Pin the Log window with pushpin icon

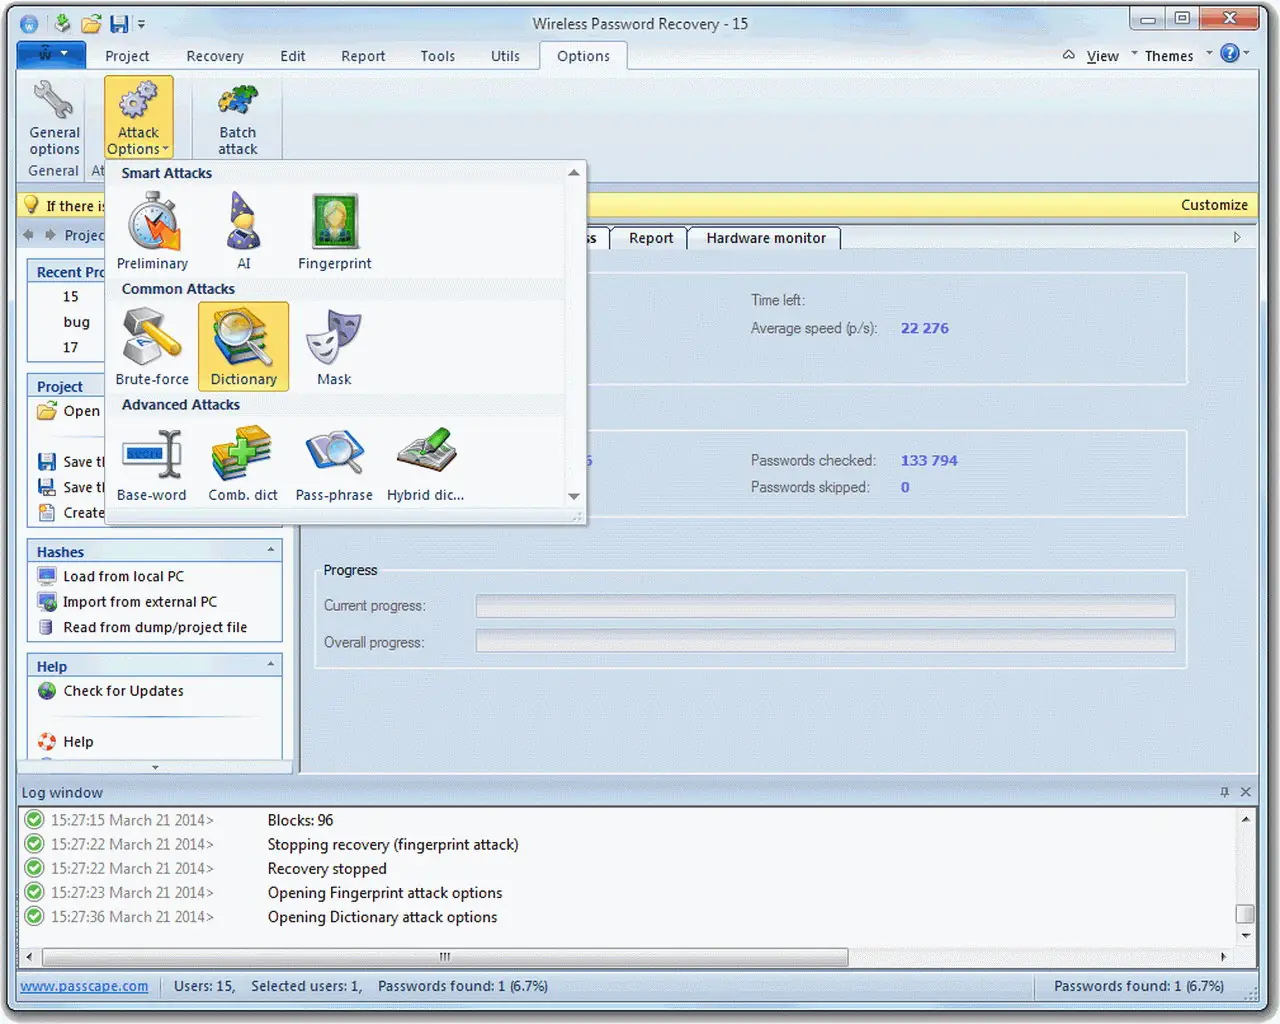point(1224,792)
